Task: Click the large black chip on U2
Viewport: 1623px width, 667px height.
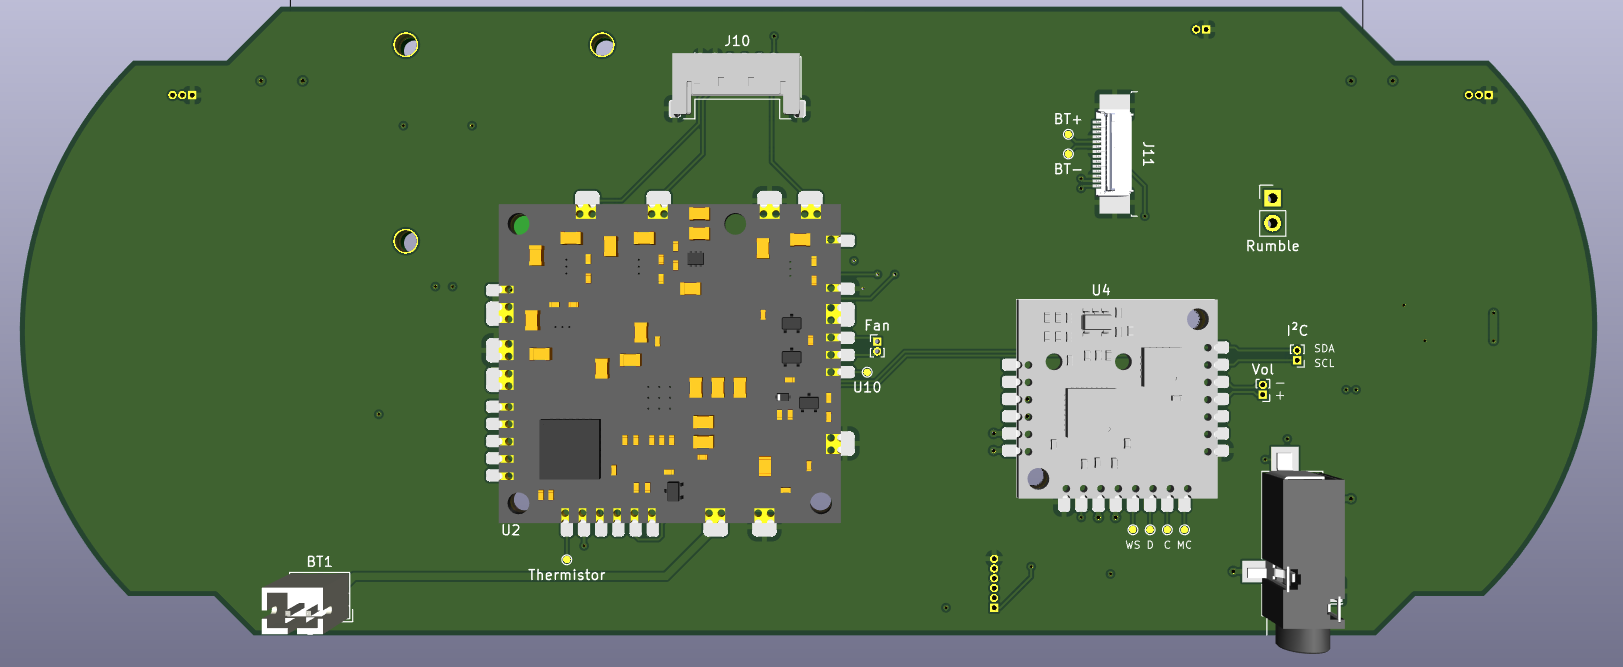Action: pos(570,449)
